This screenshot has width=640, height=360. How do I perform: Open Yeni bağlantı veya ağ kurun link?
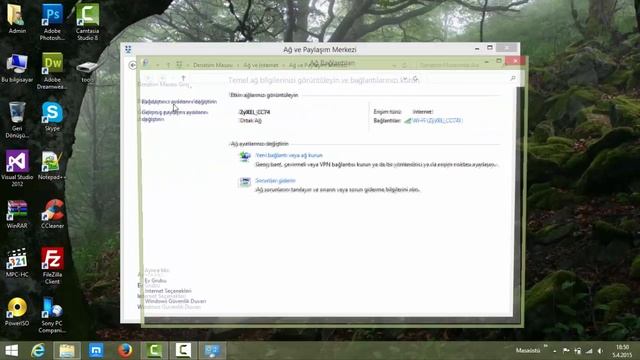pos(289,155)
